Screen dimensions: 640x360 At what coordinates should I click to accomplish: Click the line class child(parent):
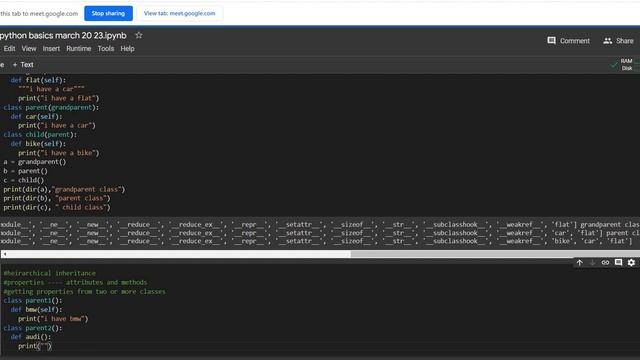[40, 135]
